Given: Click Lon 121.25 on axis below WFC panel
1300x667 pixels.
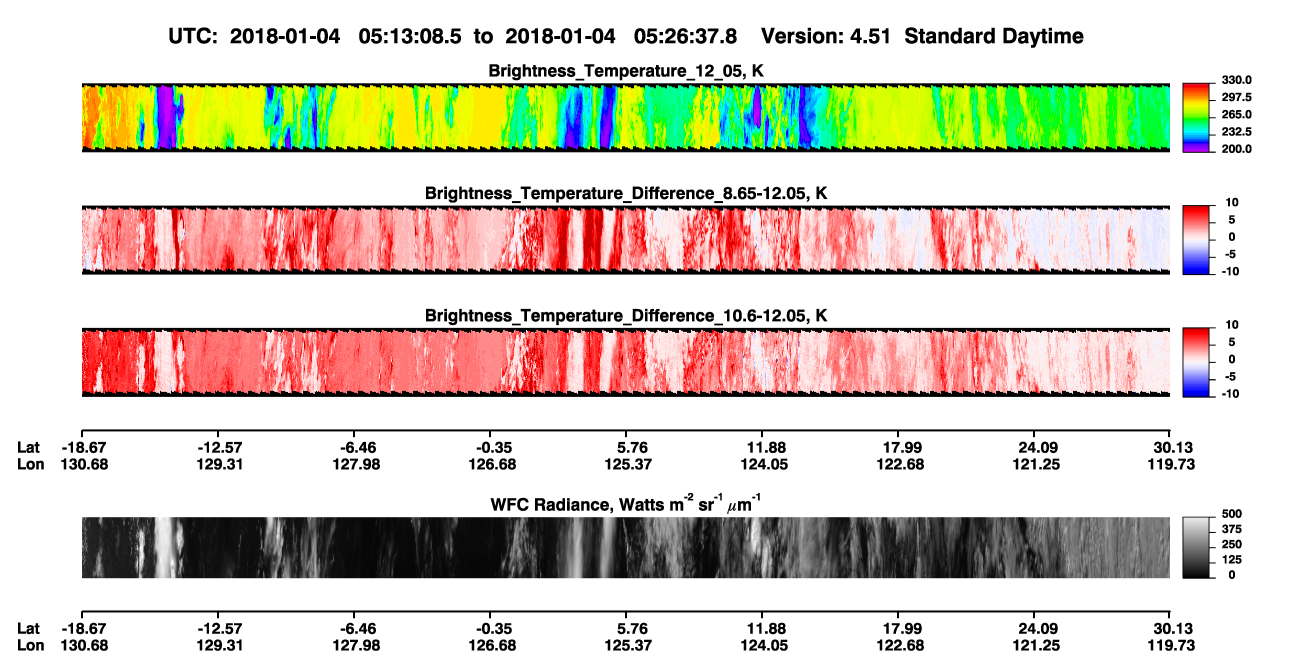Looking at the screenshot, I should tap(1034, 646).
